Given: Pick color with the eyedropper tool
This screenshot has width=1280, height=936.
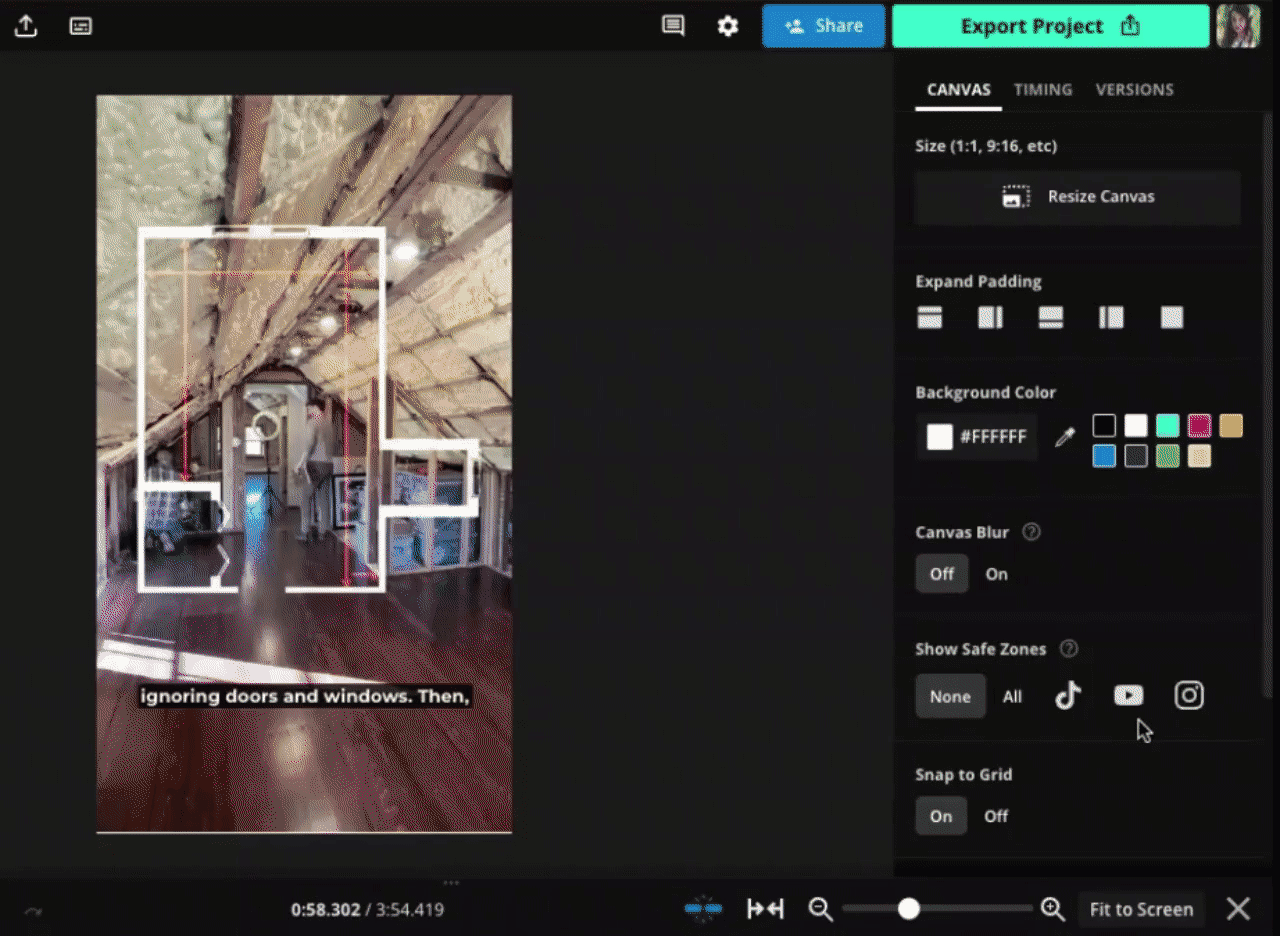Looking at the screenshot, I should click(x=1065, y=437).
